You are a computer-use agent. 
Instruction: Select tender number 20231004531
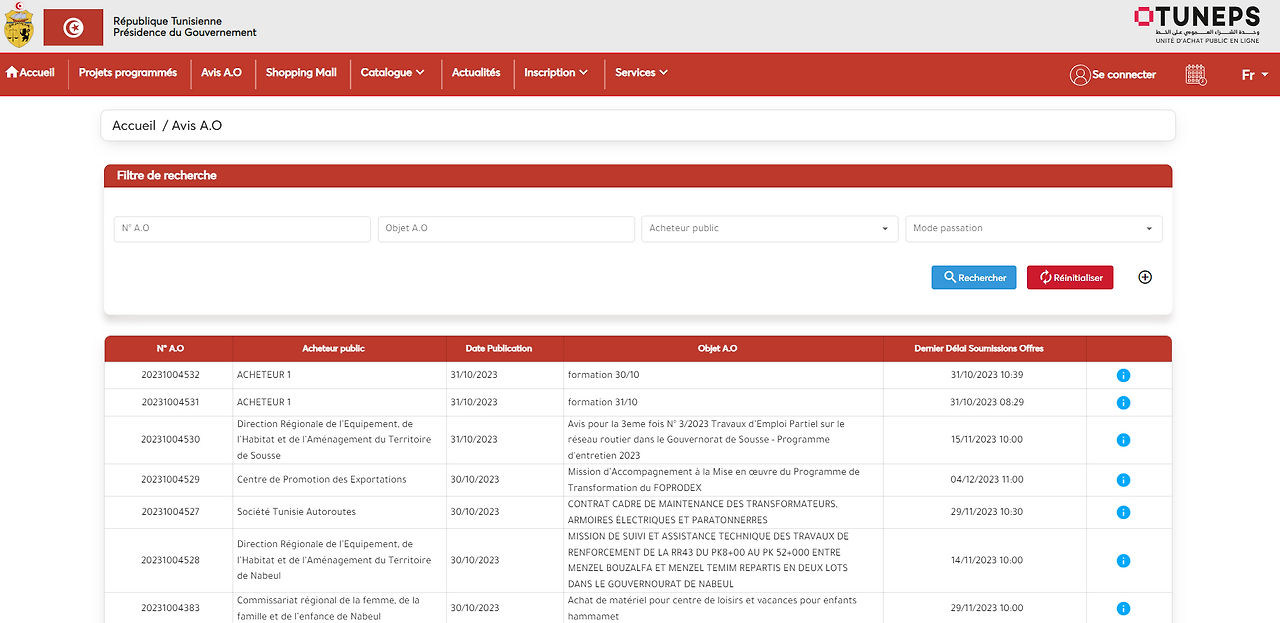pos(170,402)
